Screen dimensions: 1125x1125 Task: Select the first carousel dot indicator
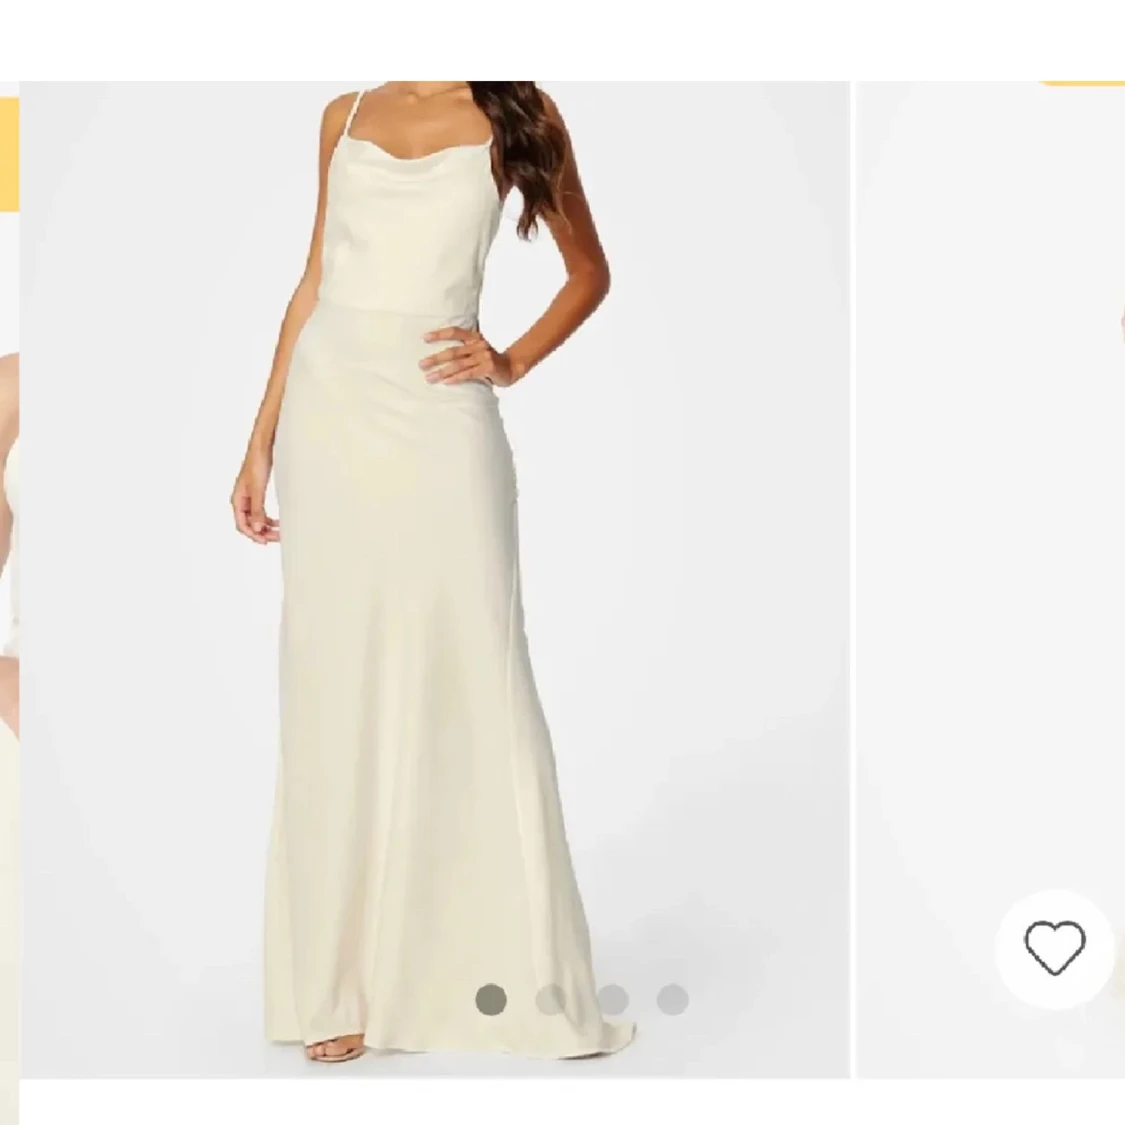pyautogui.click(x=491, y=999)
